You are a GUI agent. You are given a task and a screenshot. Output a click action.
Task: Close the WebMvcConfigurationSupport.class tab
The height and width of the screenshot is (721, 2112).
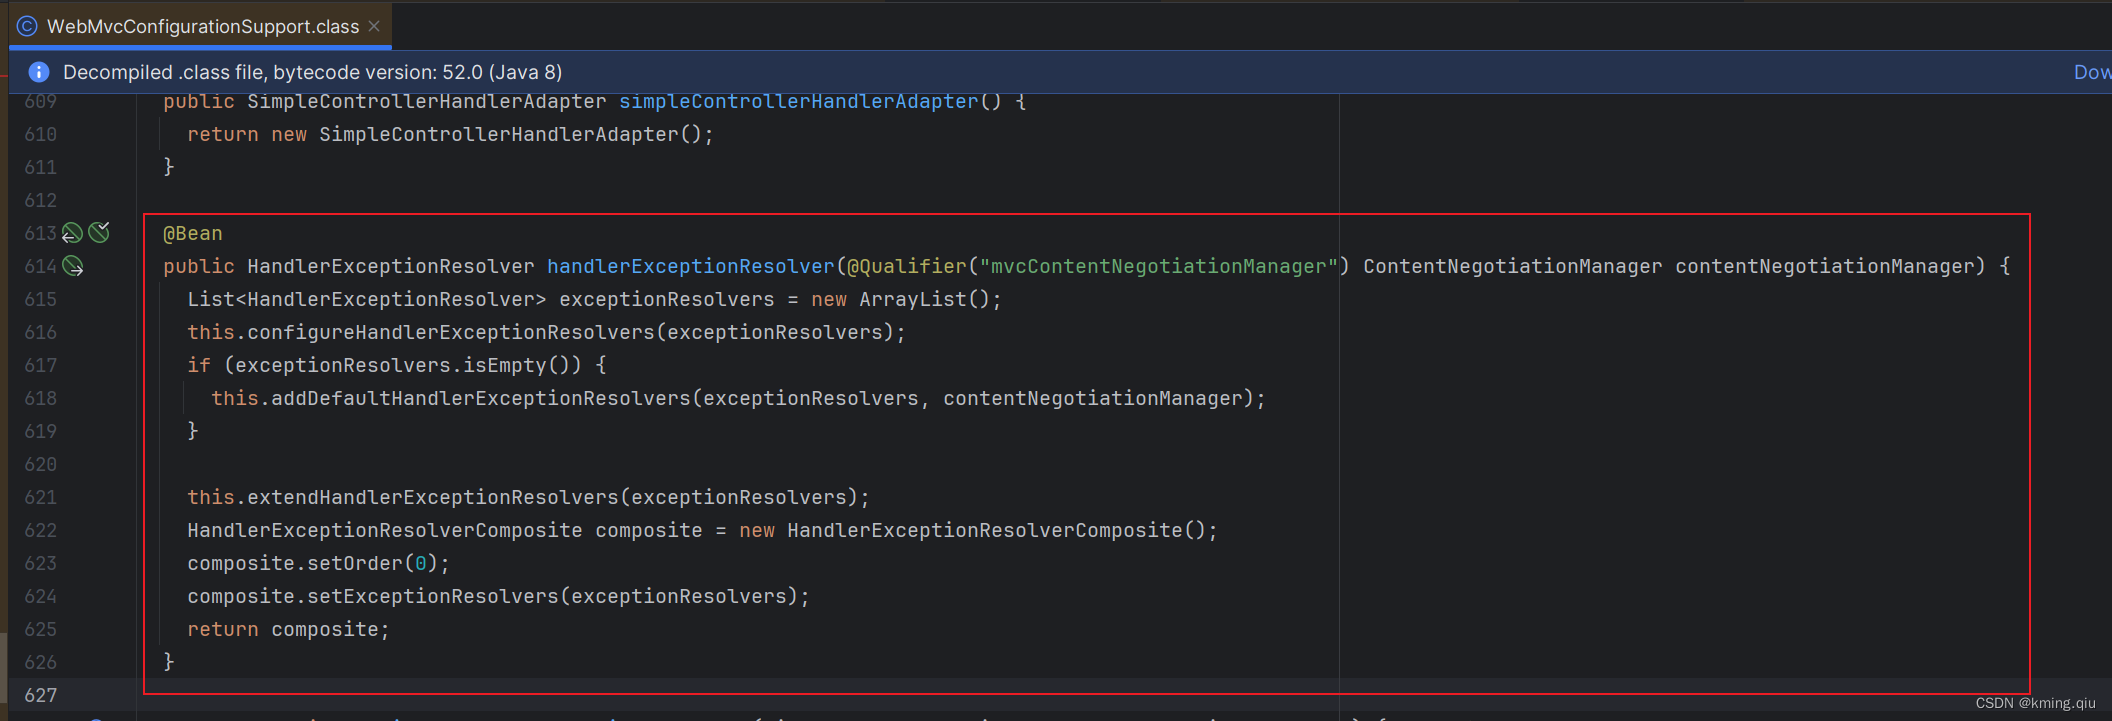click(x=374, y=26)
